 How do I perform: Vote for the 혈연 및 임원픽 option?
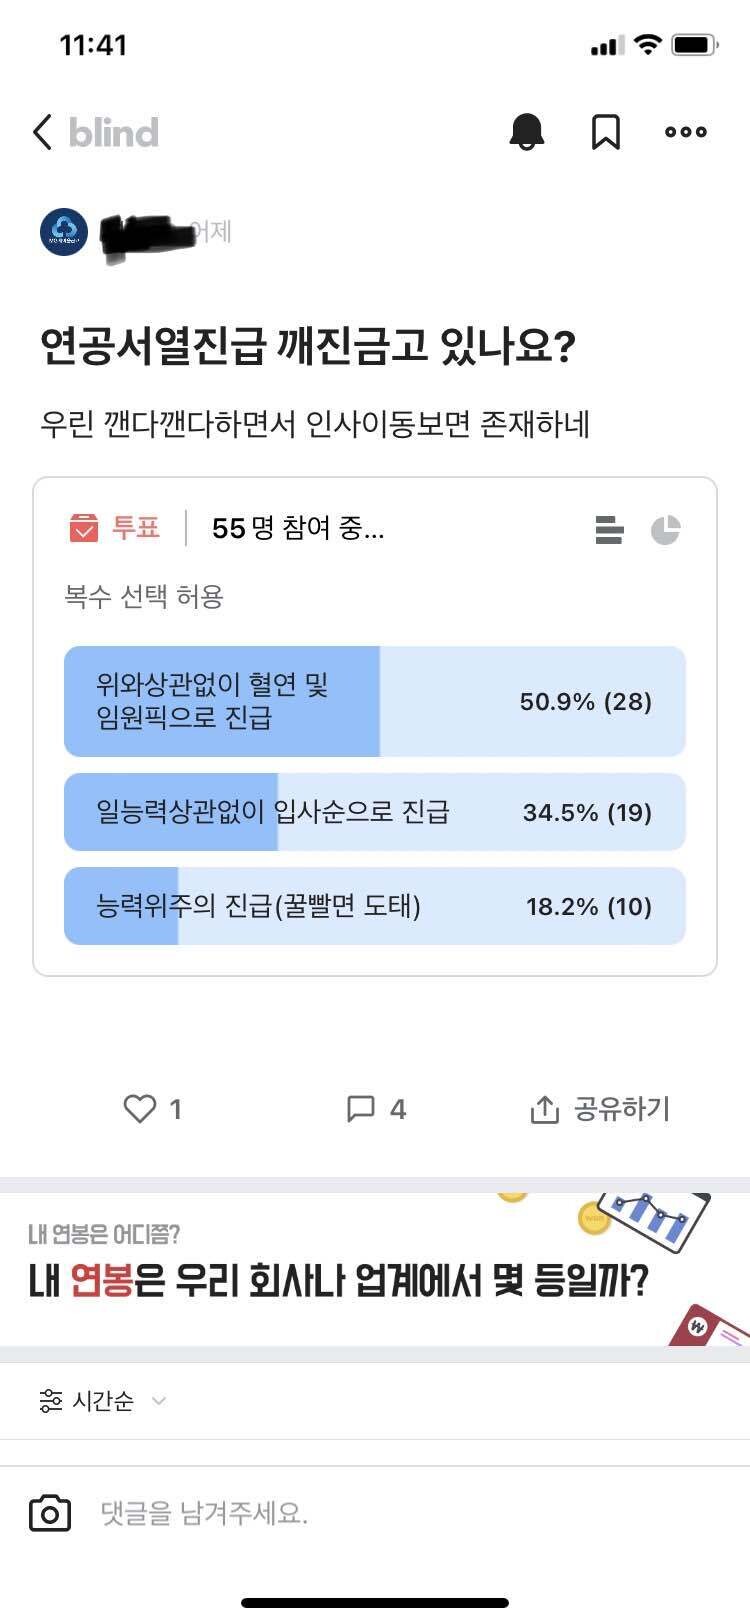pos(375,701)
